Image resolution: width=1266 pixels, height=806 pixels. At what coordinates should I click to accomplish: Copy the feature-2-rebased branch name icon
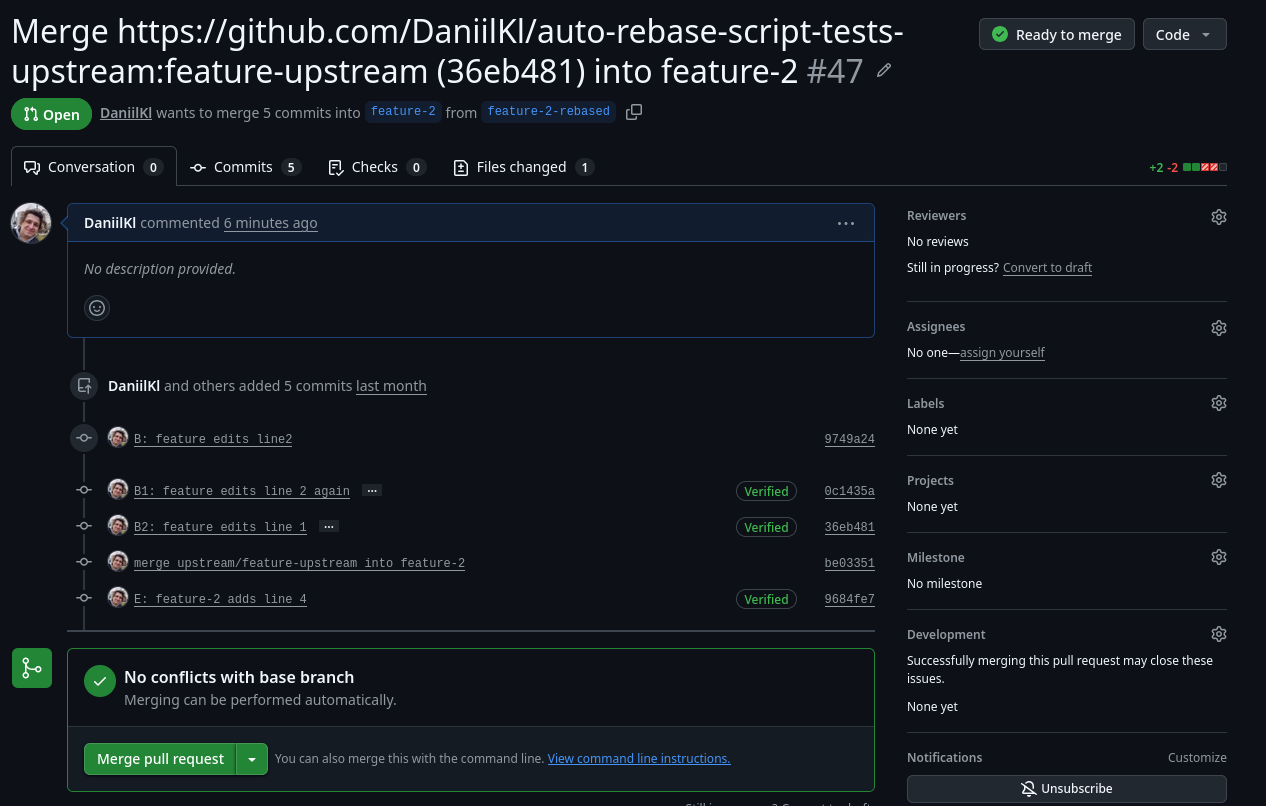[x=634, y=112]
